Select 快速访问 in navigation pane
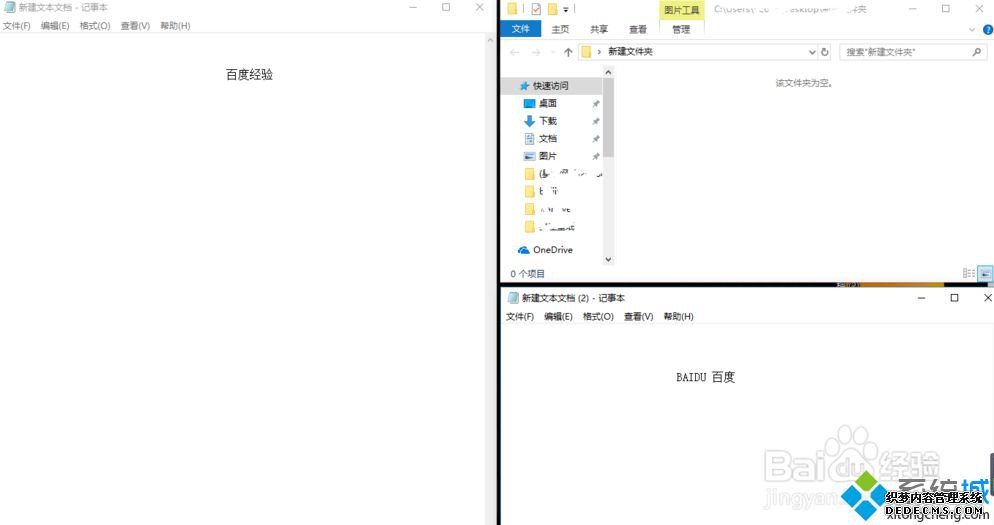This screenshot has height=525, width=994. tap(551, 86)
